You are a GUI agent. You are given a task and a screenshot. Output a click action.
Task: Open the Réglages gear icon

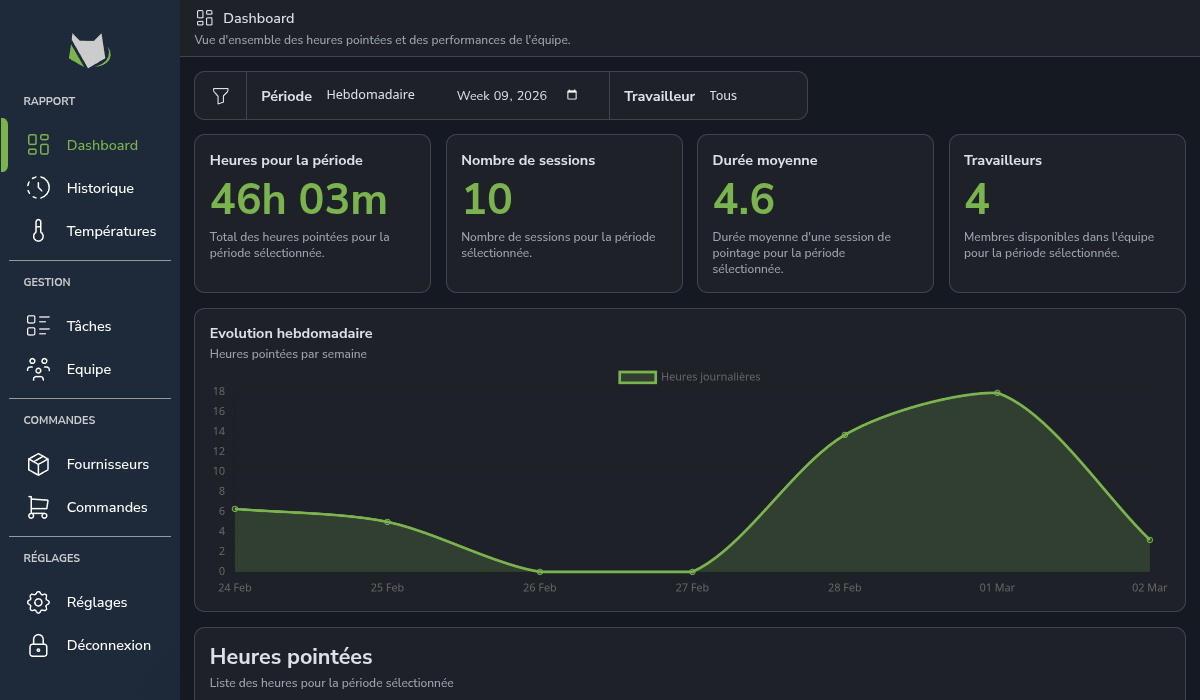coord(37,601)
